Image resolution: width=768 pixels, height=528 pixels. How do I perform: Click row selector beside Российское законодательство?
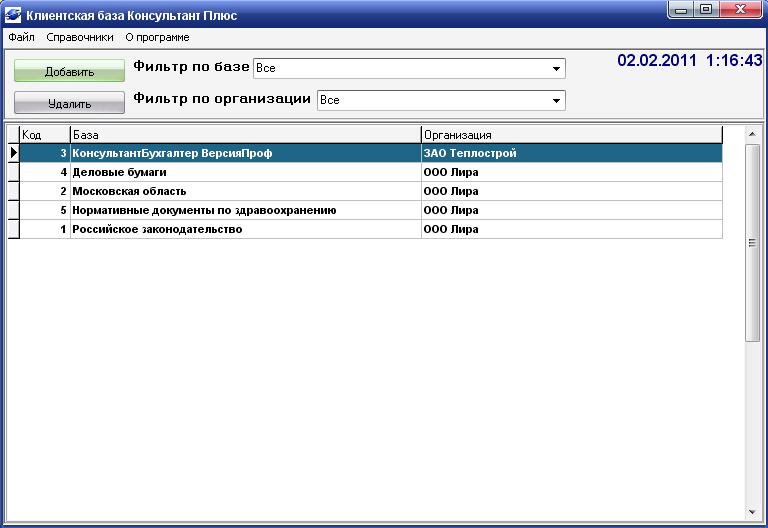14,229
